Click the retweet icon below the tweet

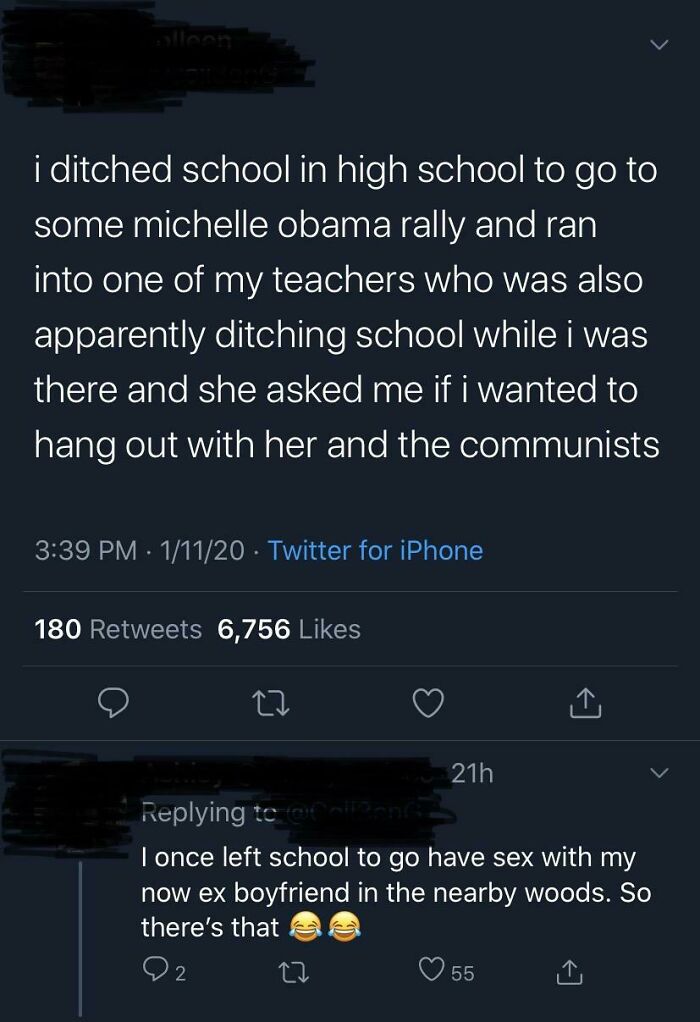[x=270, y=704]
